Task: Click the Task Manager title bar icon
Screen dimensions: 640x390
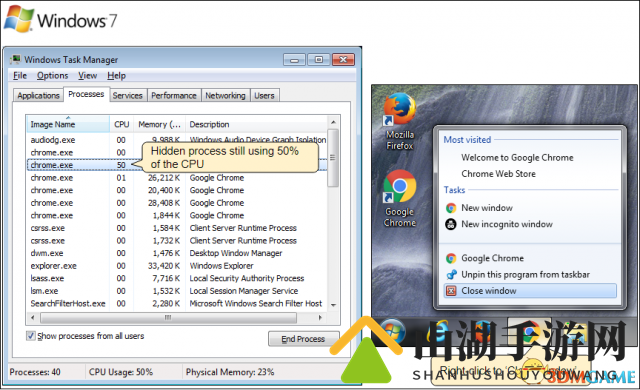Action: coord(16,59)
